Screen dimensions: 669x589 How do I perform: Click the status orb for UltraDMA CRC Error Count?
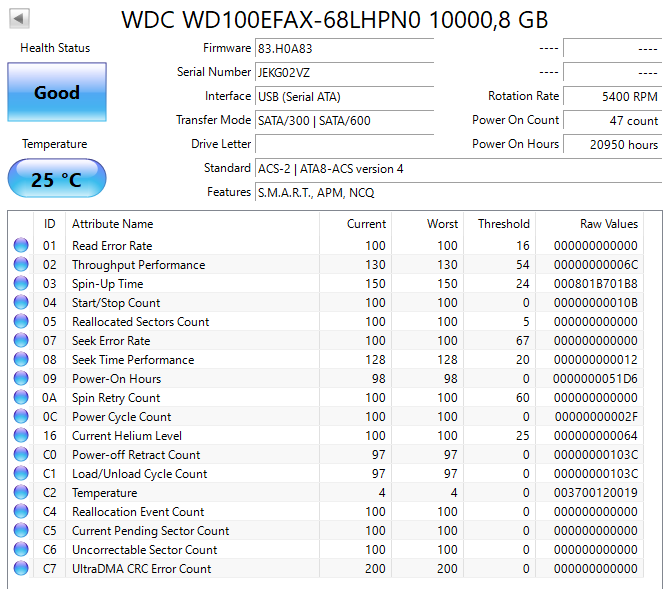(x=21, y=569)
